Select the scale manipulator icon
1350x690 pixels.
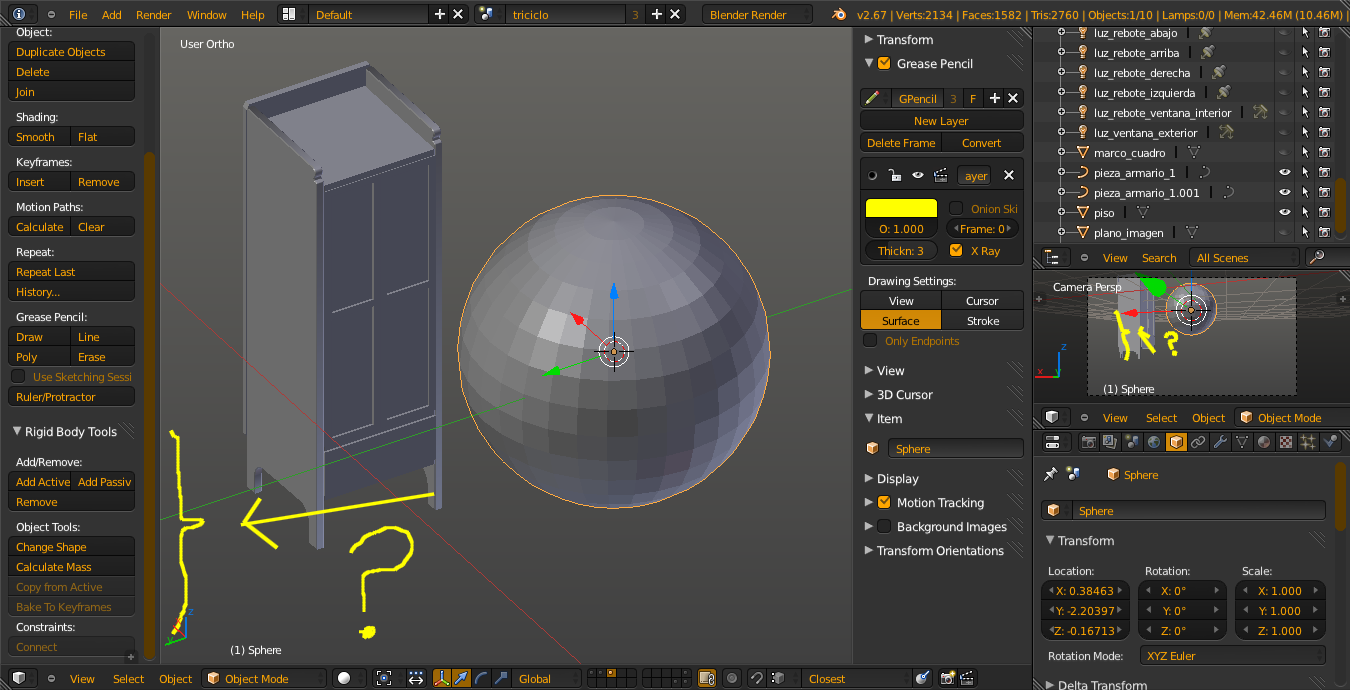tap(500, 678)
